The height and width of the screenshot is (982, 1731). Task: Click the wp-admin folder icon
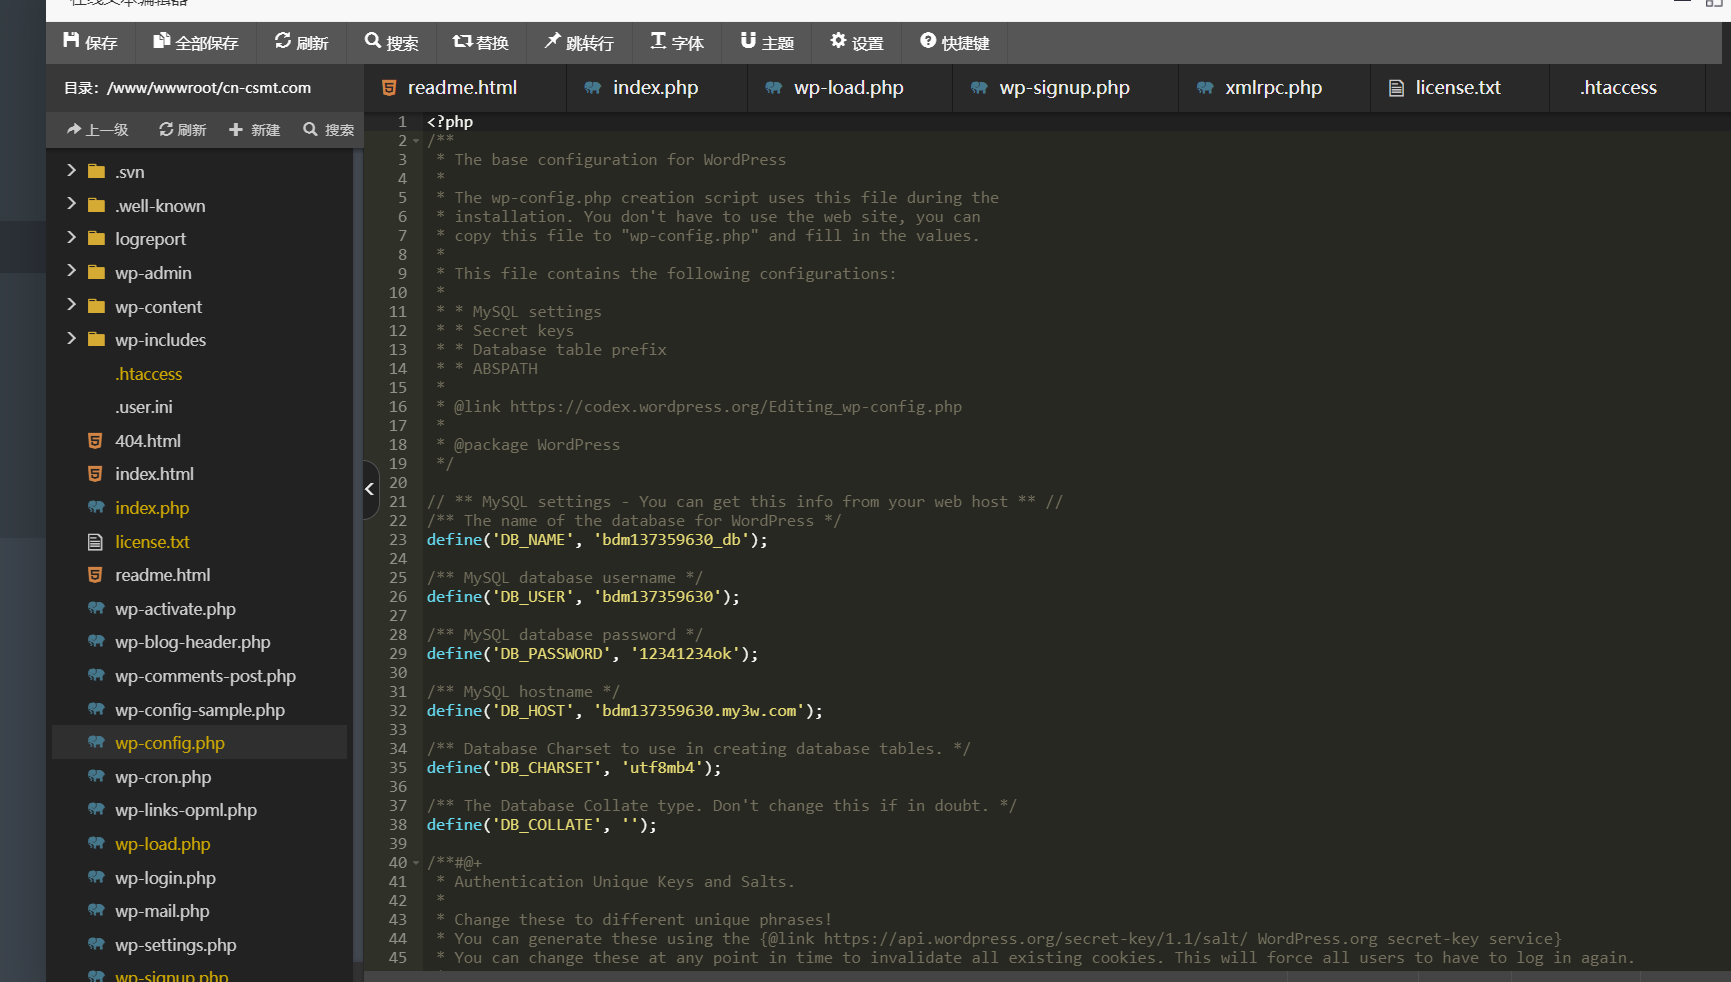point(96,272)
